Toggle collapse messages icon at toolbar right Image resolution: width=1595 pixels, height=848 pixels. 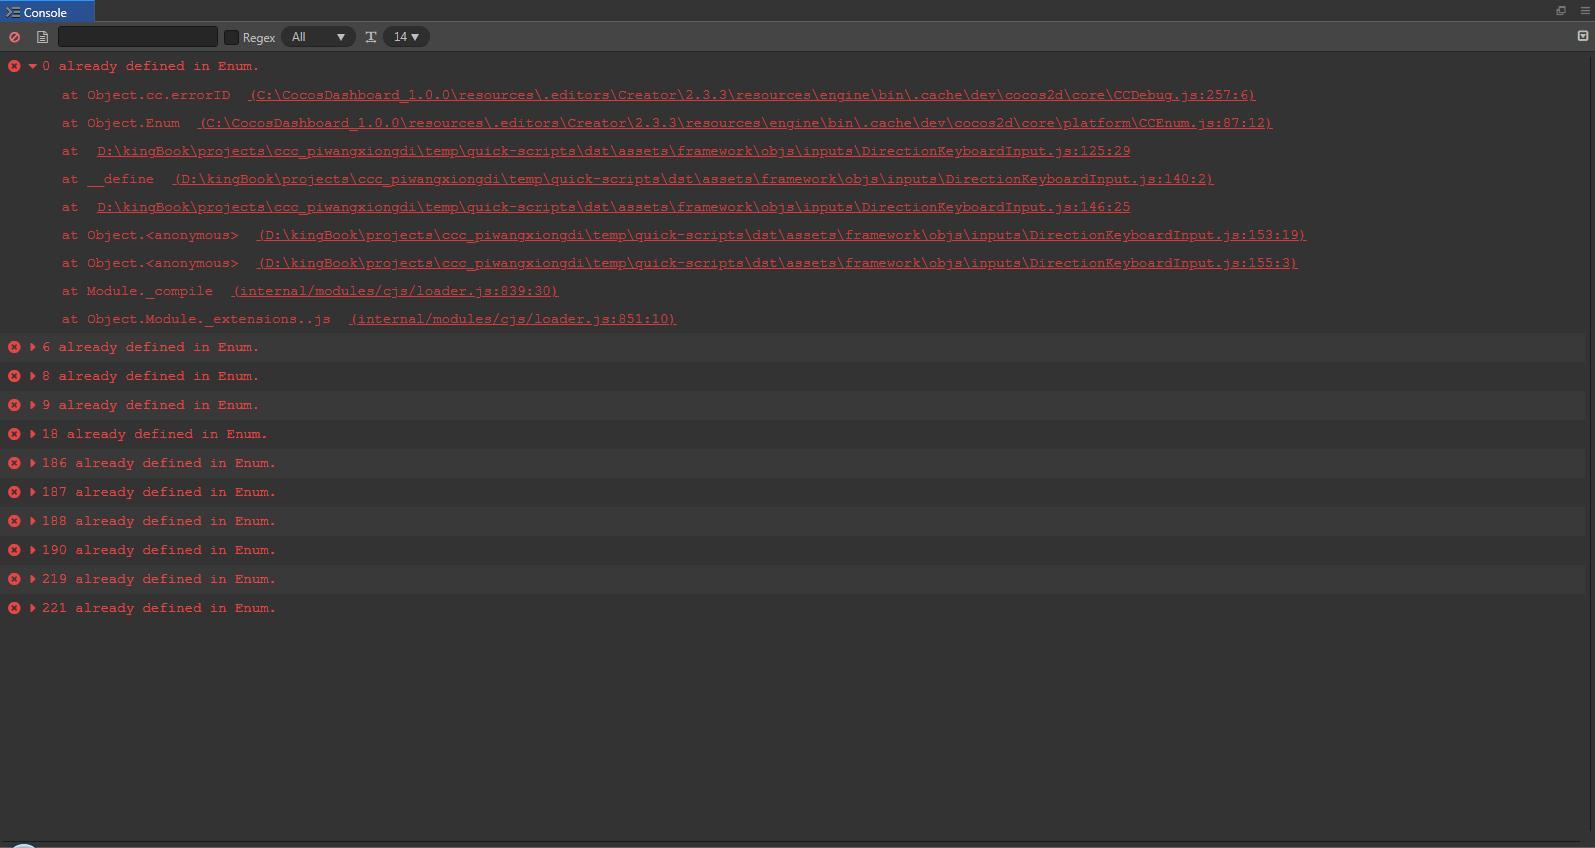(1582, 36)
